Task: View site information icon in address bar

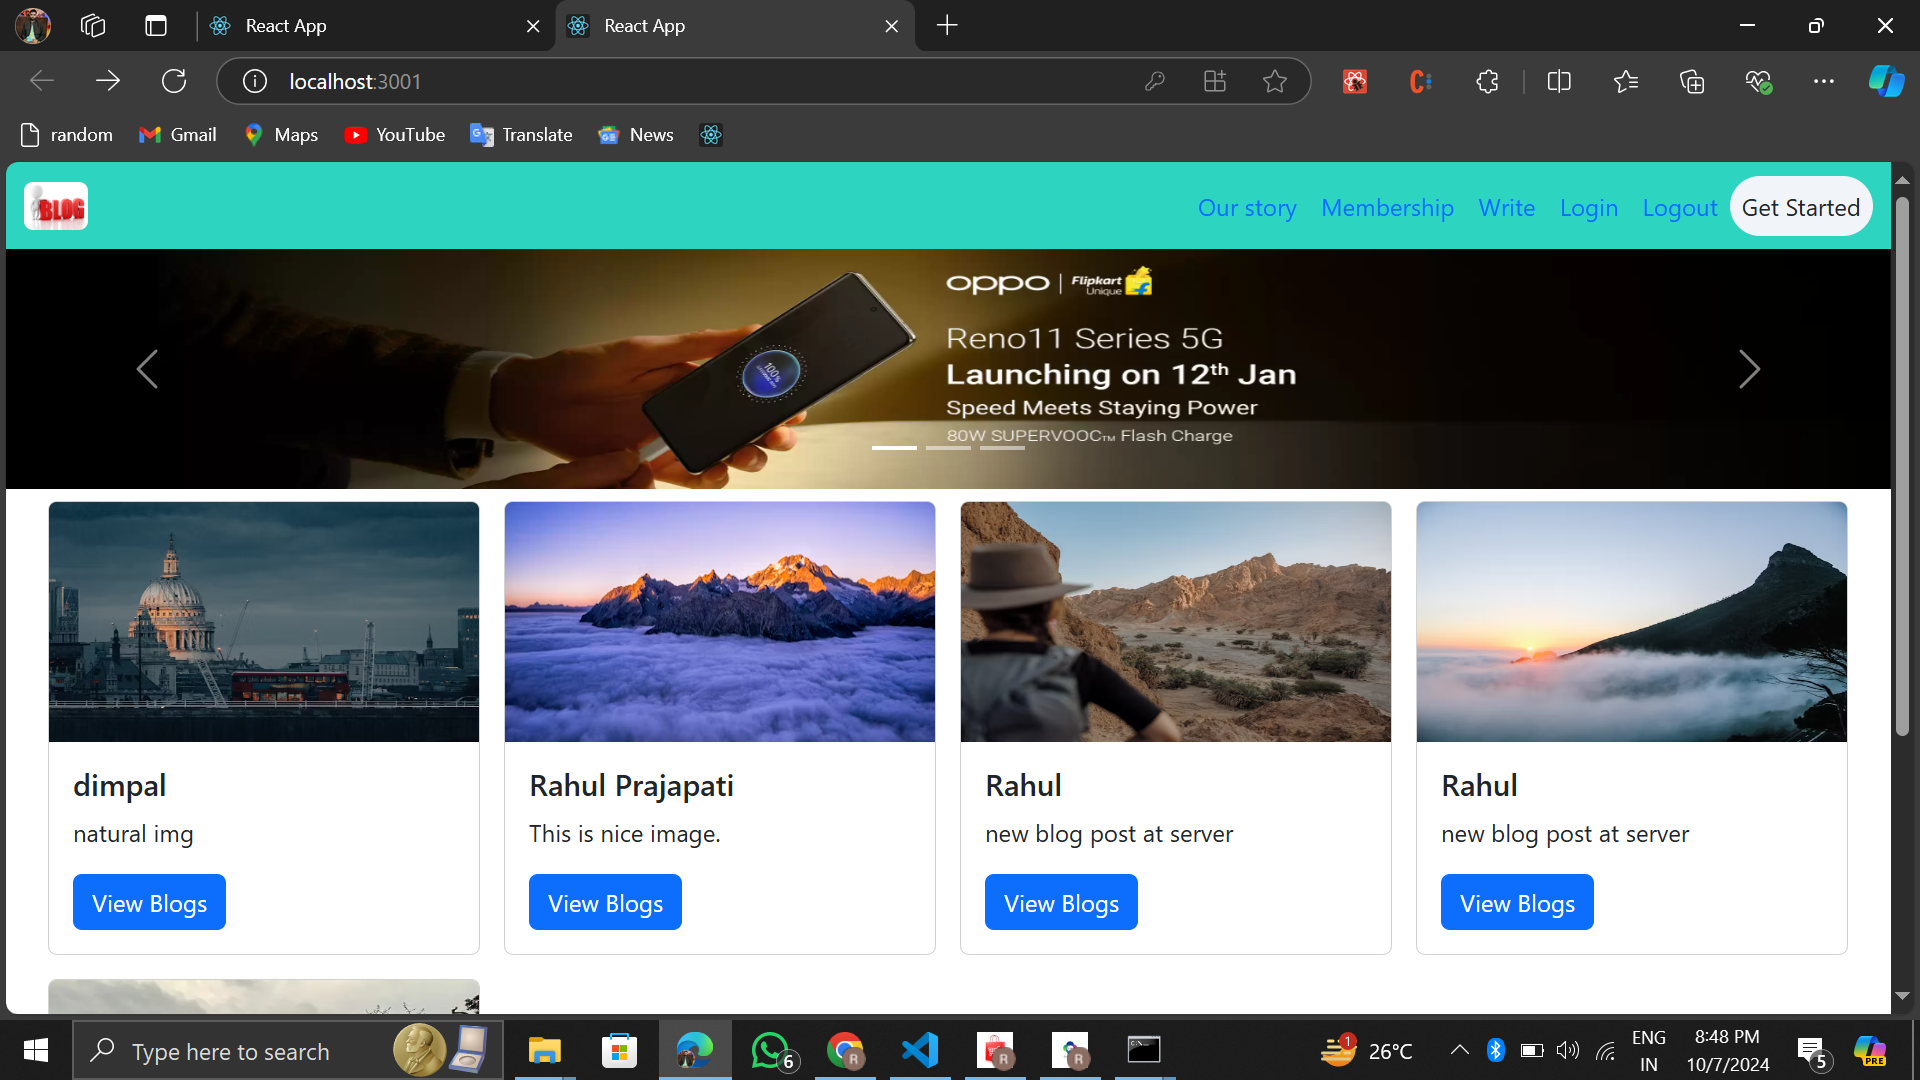Action: click(x=255, y=81)
